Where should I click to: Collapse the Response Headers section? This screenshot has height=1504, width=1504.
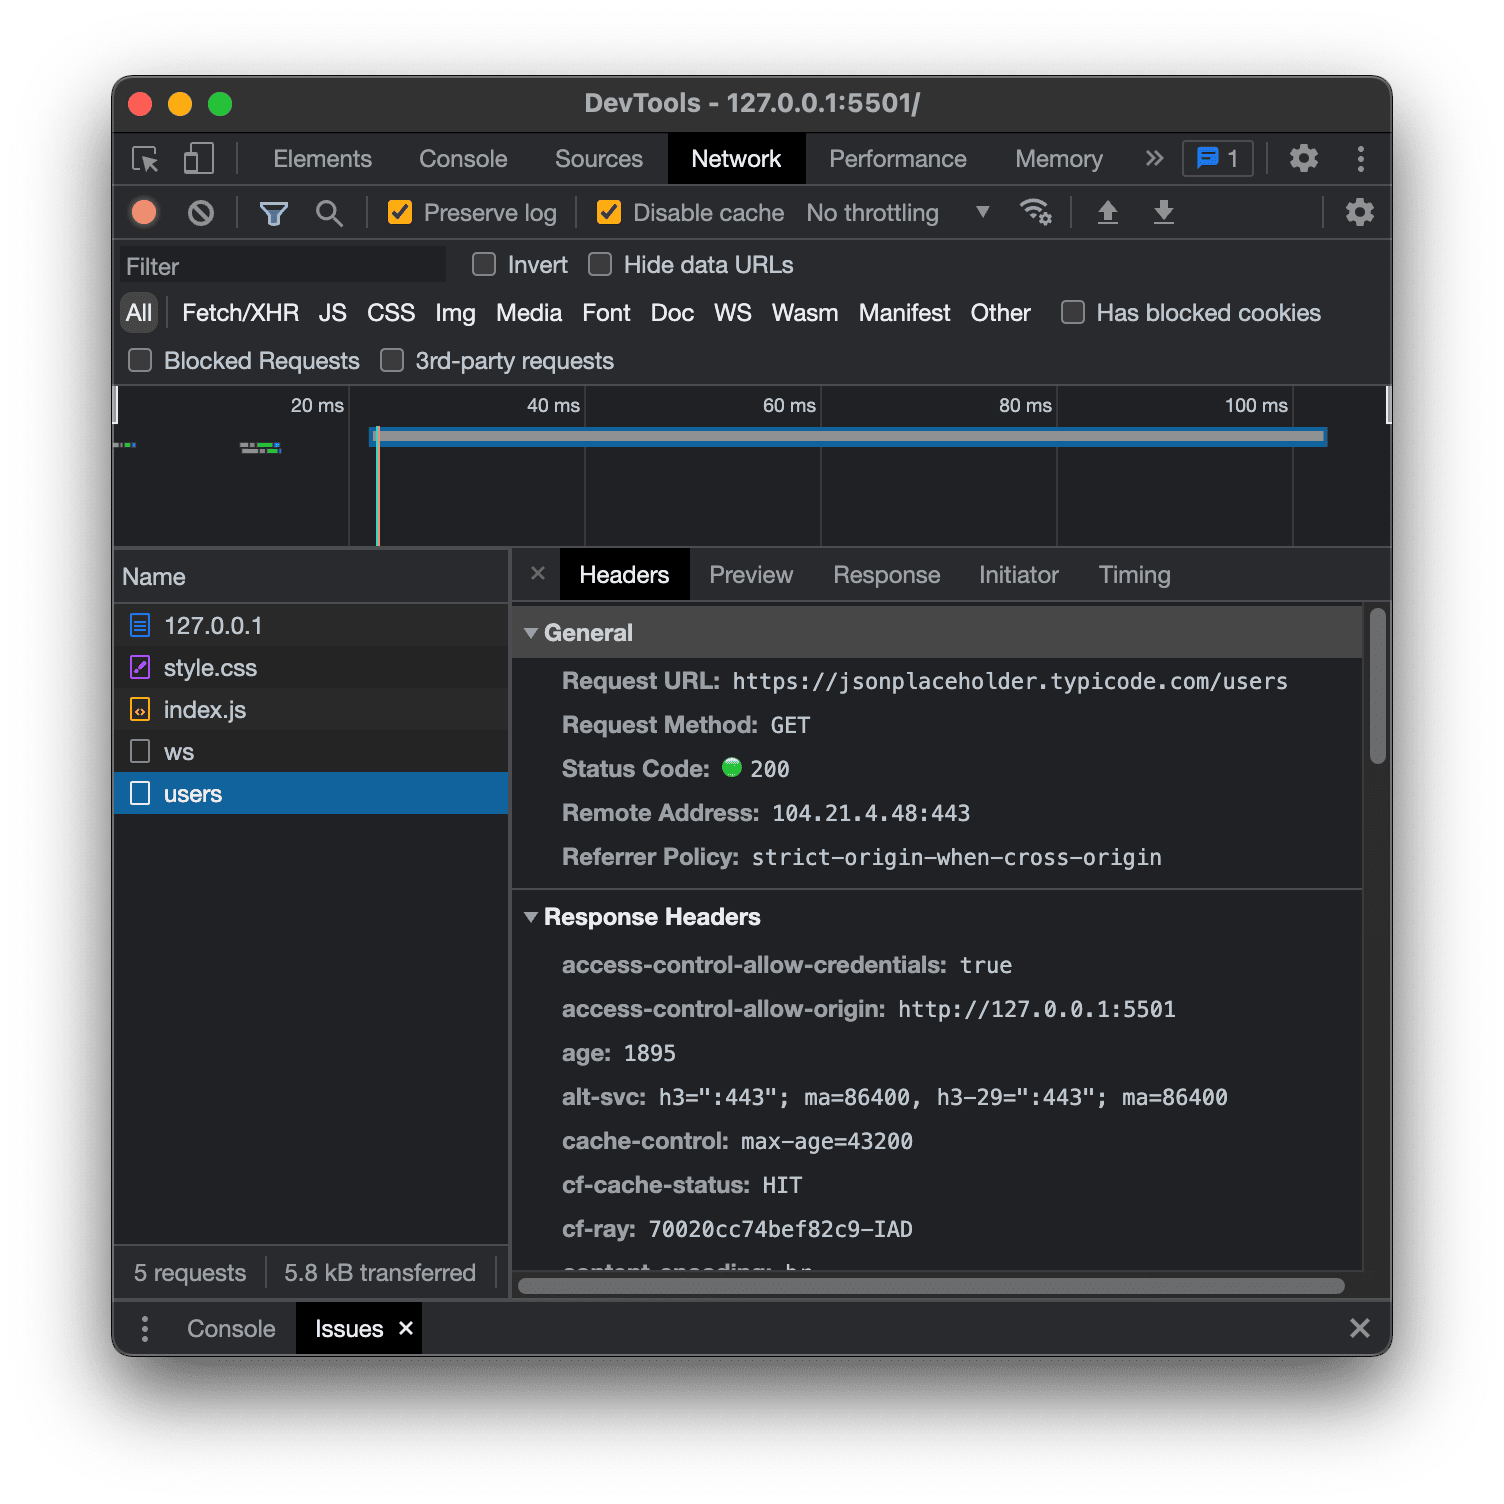click(531, 917)
